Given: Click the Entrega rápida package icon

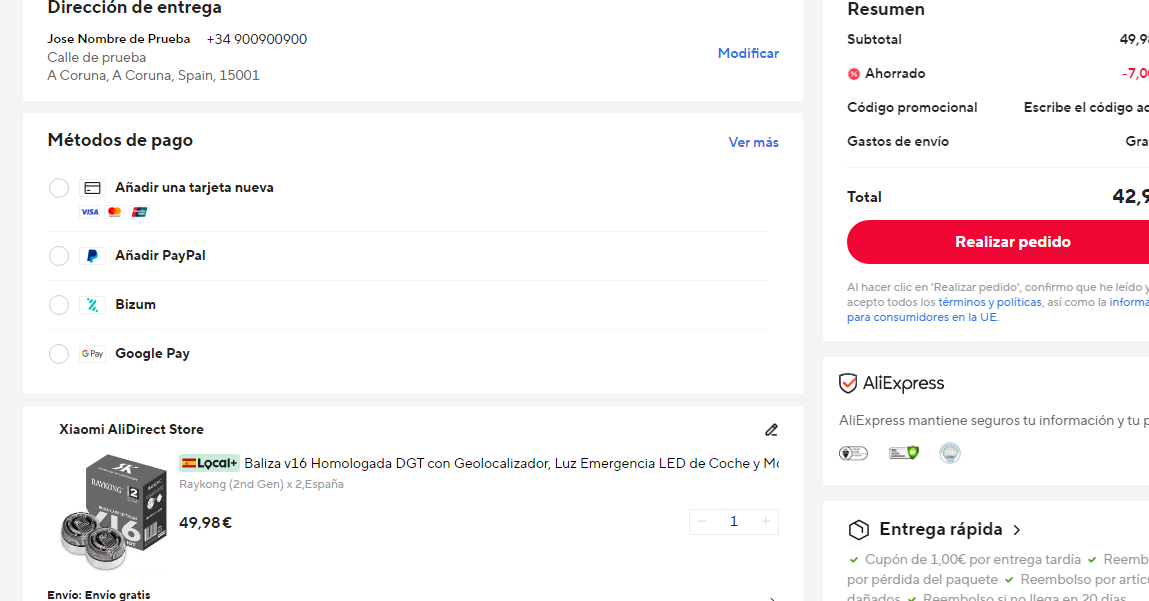Looking at the screenshot, I should (859, 529).
